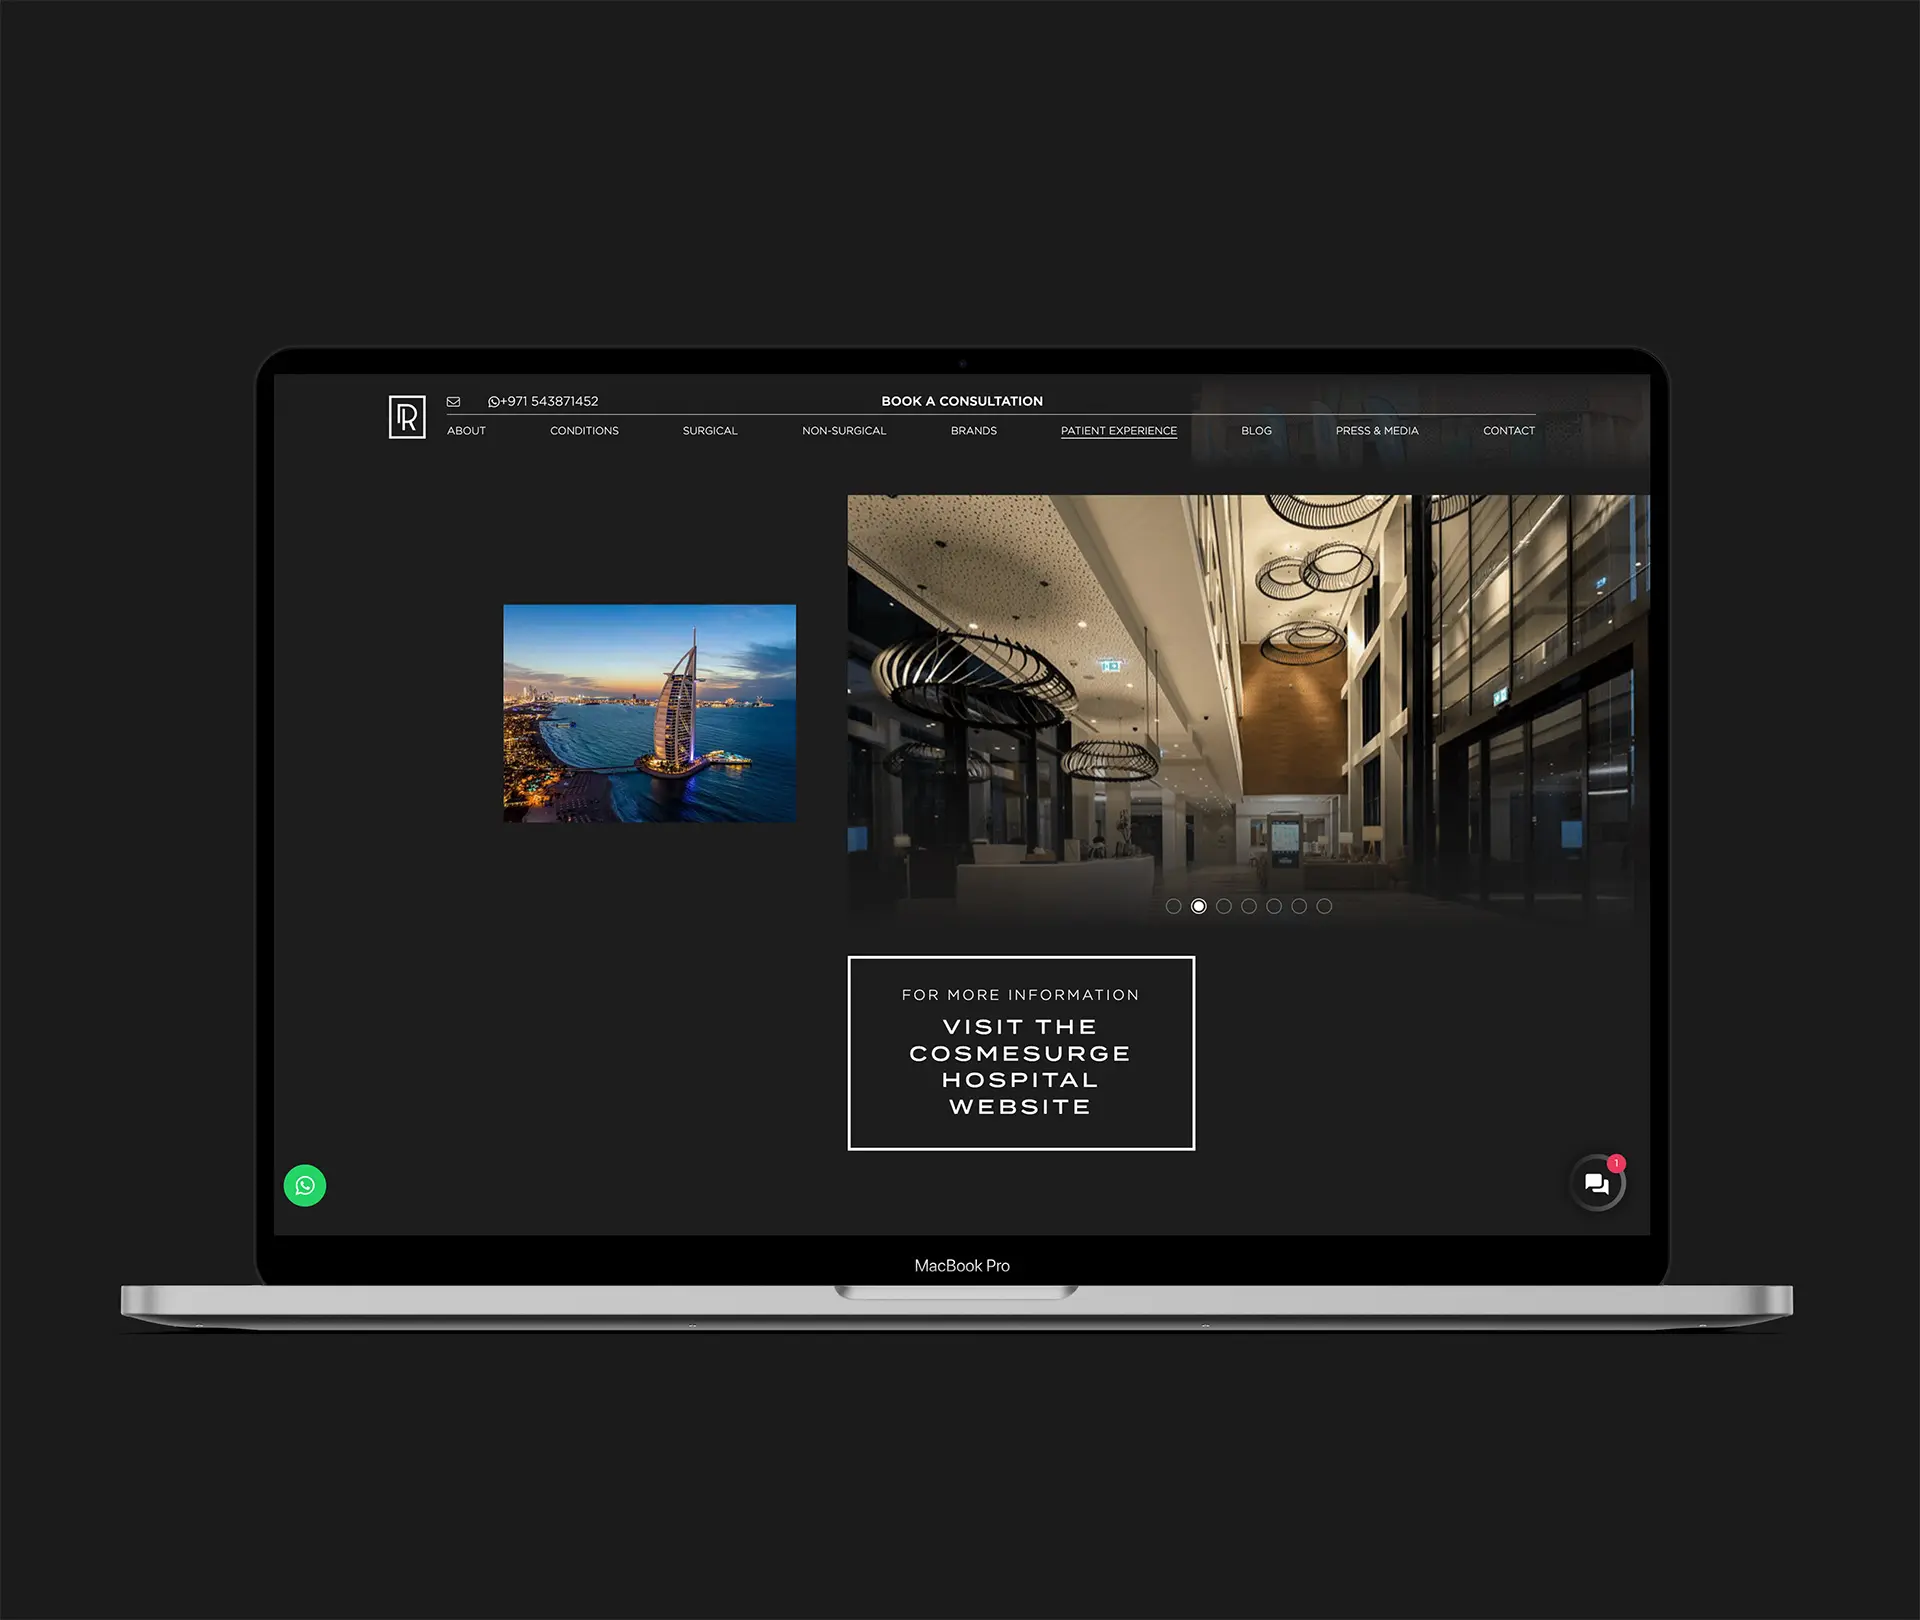Viewport: 1920px width, 1620px height.
Task: Open the Surgical menu item
Action: pyautogui.click(x=710, y=431)
